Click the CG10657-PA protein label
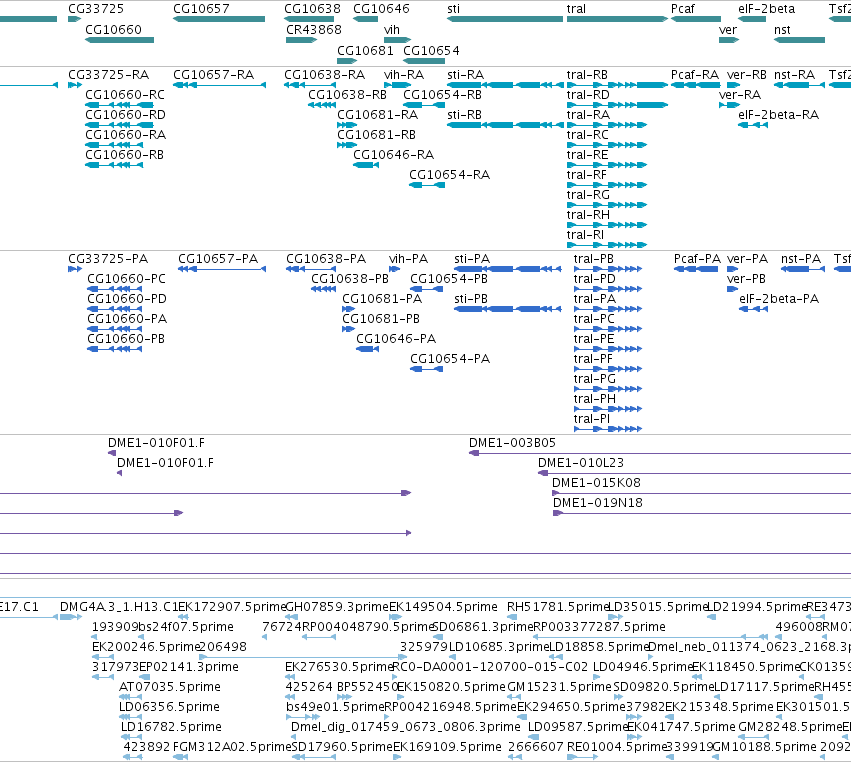 click(218, 258)
